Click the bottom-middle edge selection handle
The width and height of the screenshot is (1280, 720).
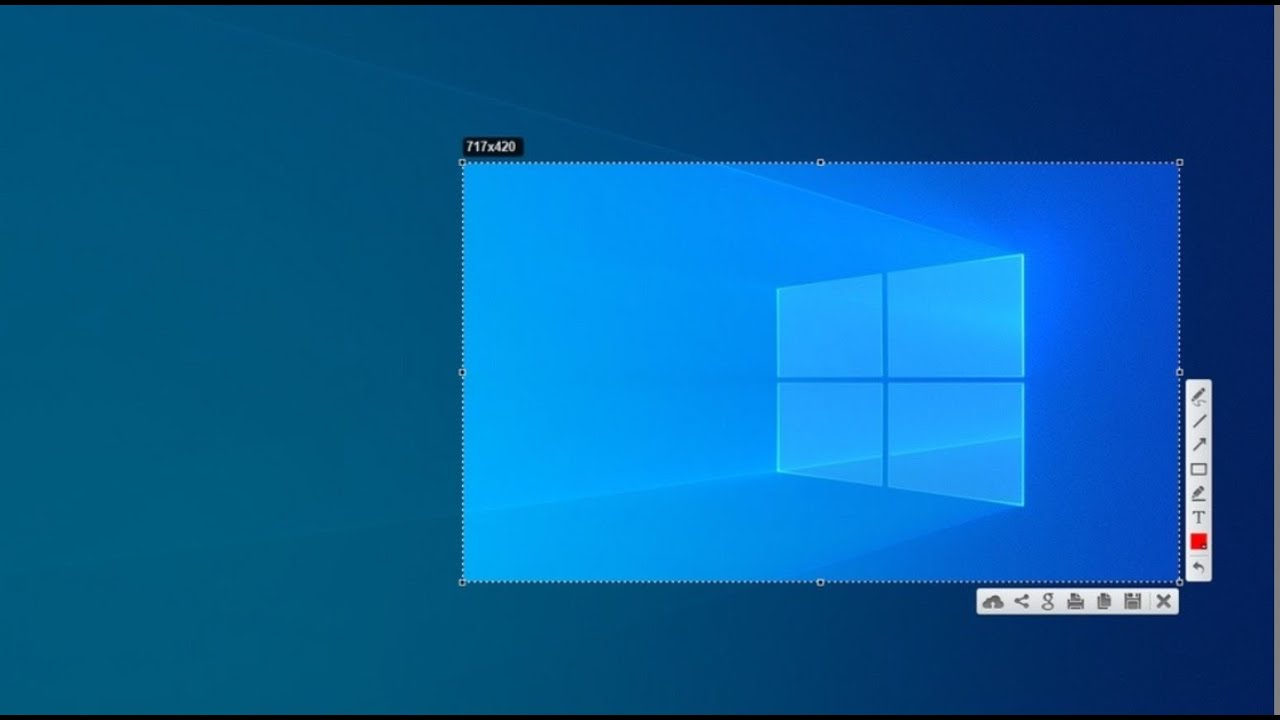821,582
